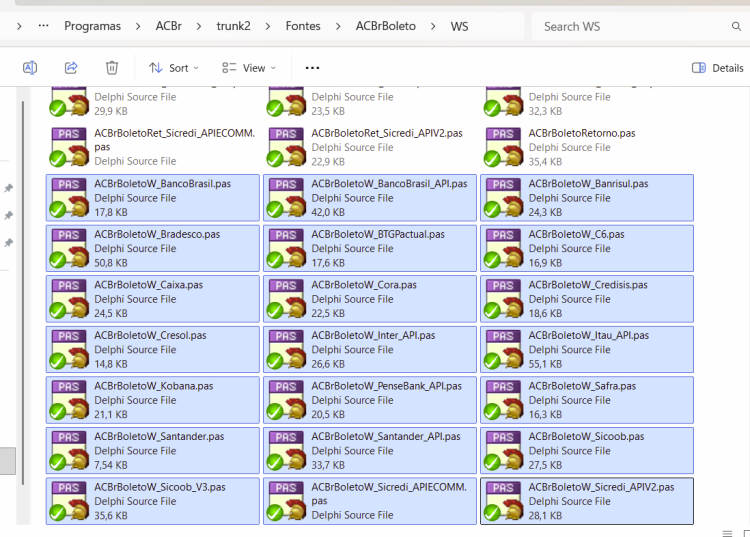Click the Rename toolbar icon
The height and width of the screenshot is (537, 750).
pos(30,68)
